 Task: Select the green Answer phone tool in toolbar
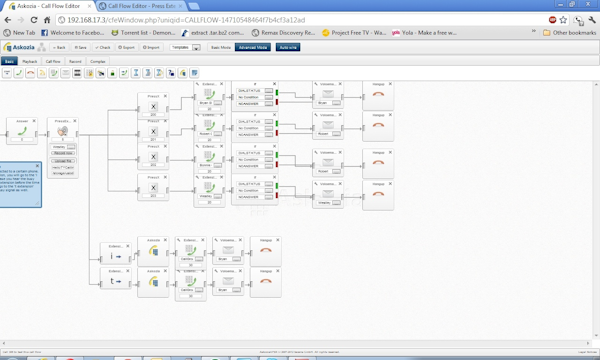18,73
